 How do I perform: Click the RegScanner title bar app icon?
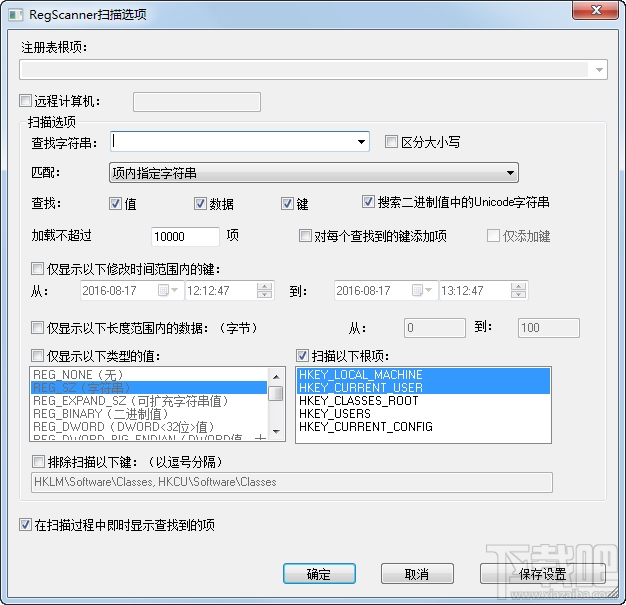coord(16,15)
